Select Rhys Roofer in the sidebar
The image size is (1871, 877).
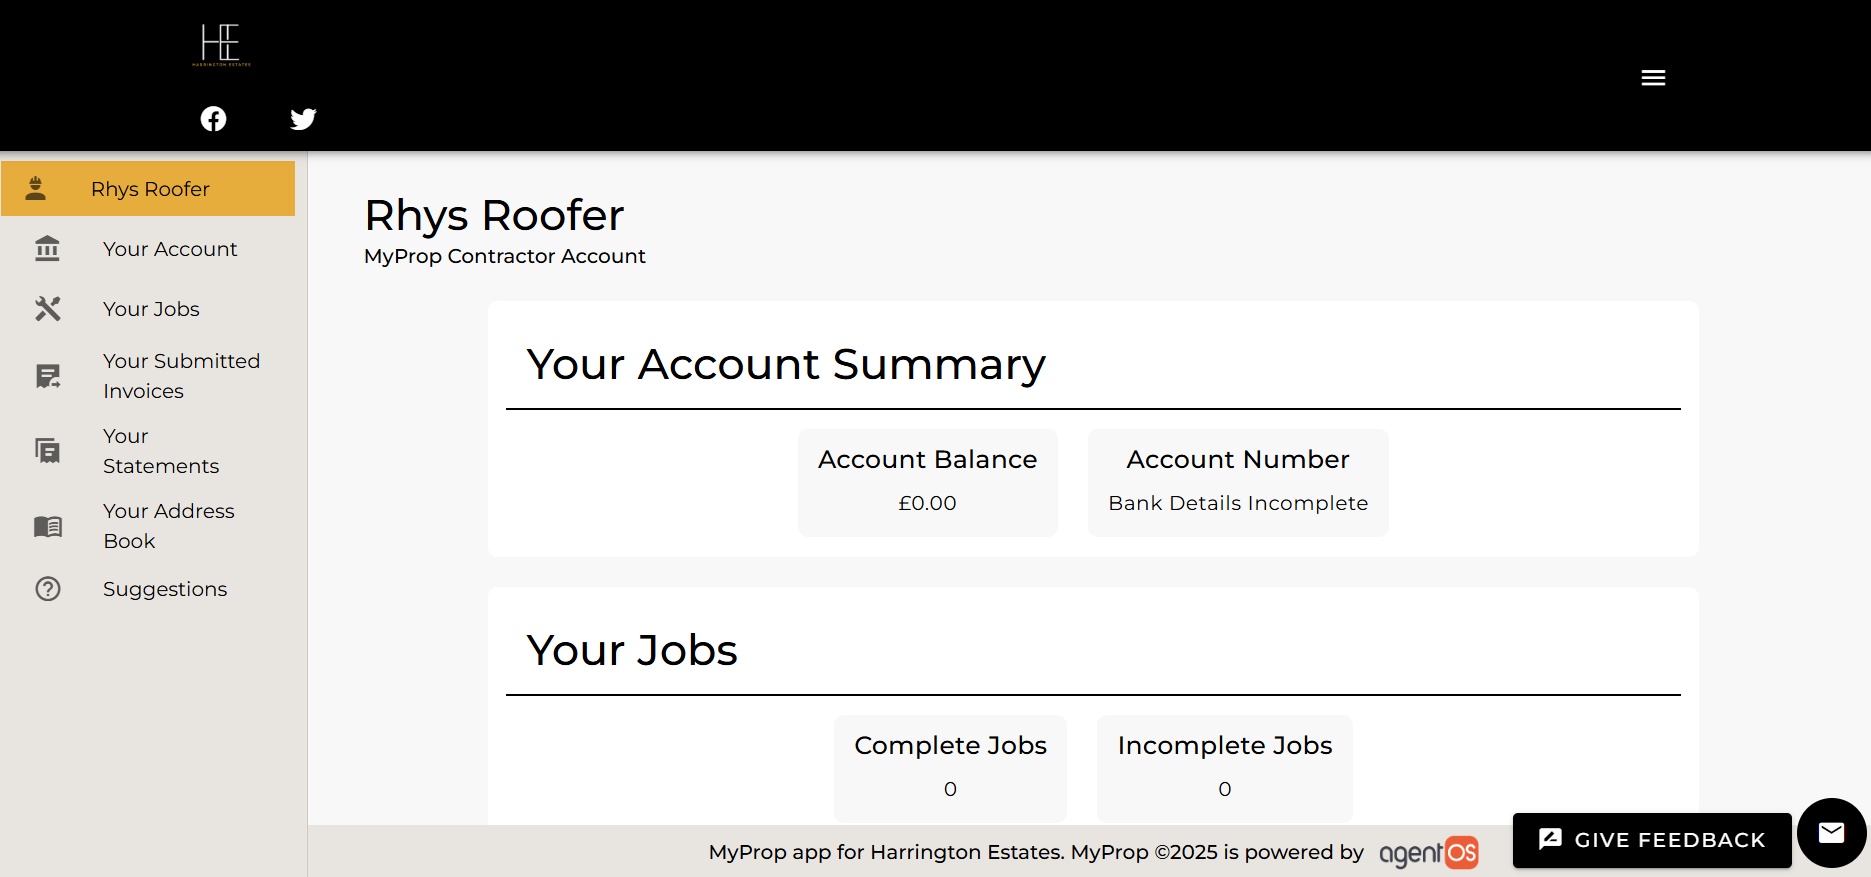coord(148,188)
